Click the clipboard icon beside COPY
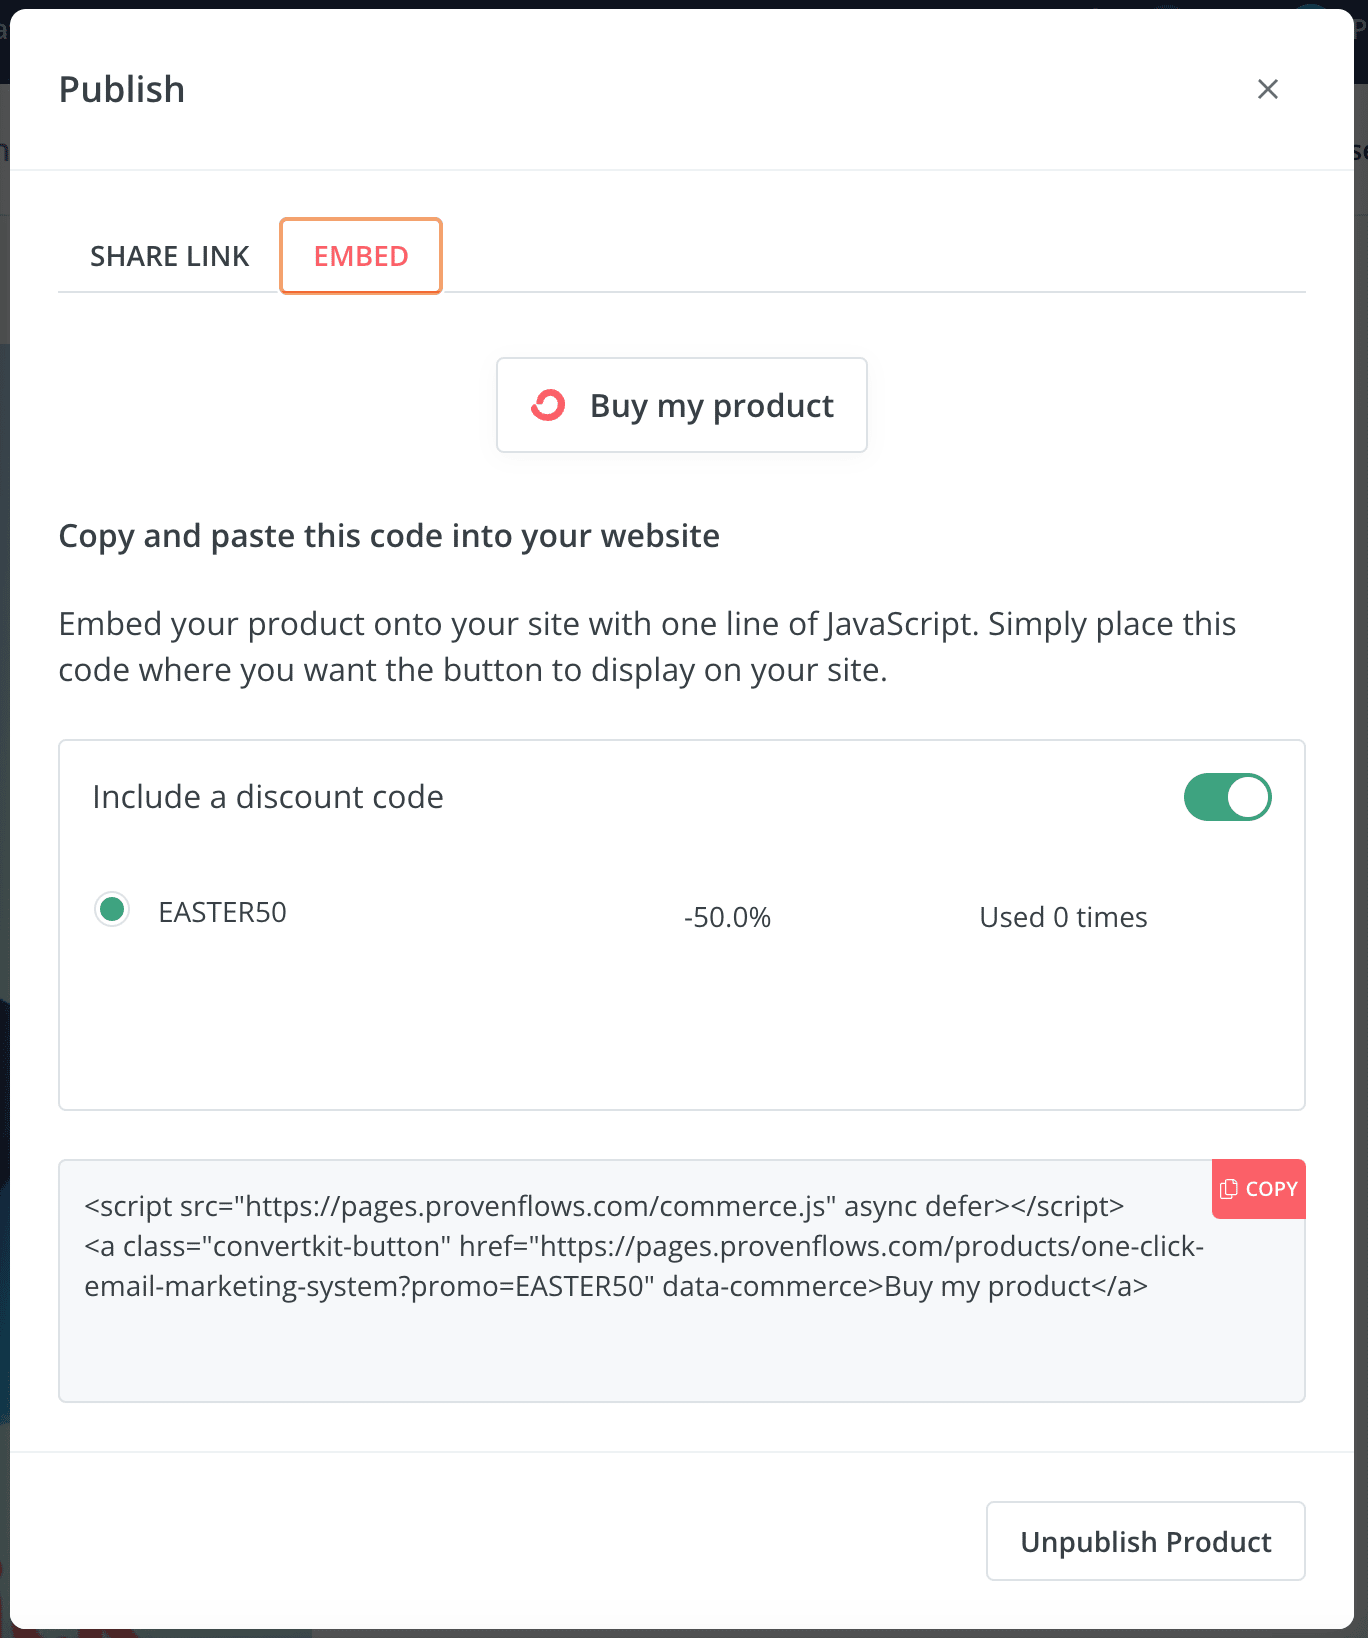The image size is (1368, 1638). click(1229, 1189)
